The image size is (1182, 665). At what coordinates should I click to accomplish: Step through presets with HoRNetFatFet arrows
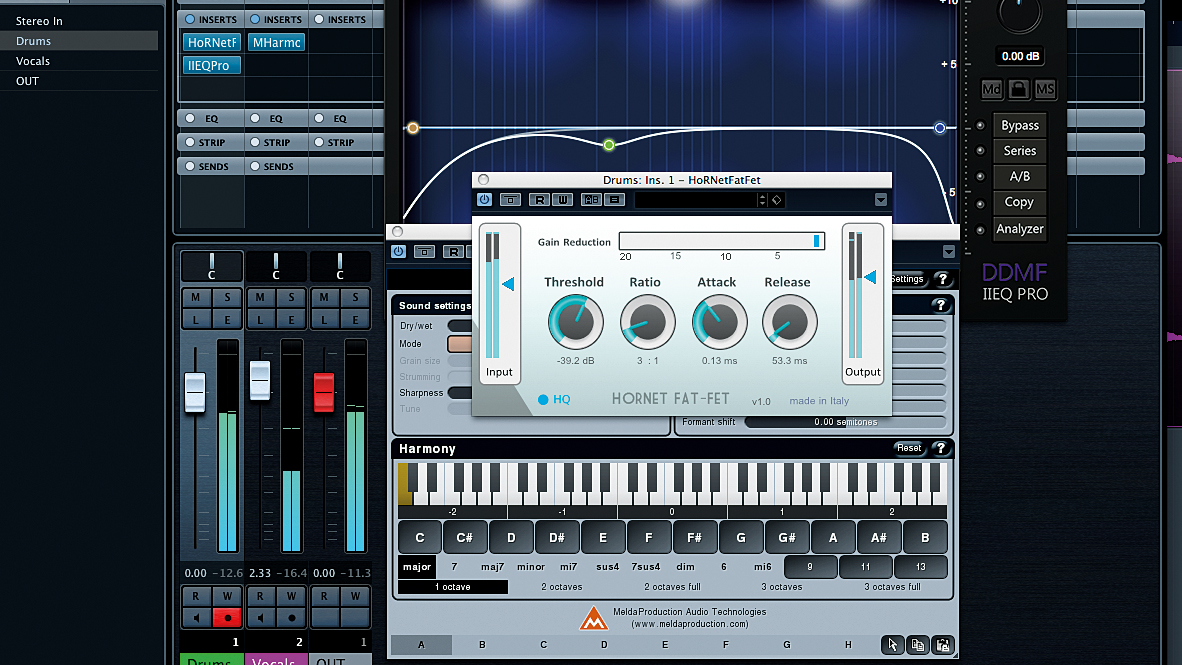(762, 200)
